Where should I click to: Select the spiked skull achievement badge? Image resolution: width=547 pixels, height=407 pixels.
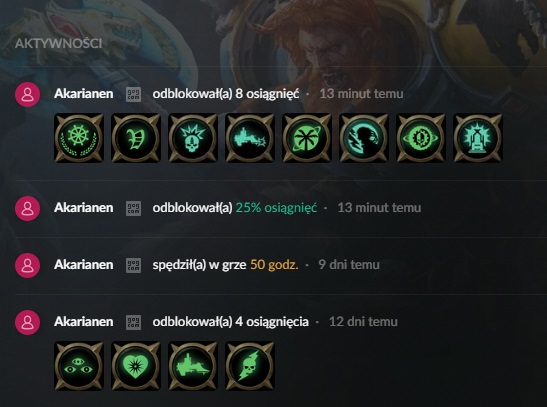pos(193,138)
